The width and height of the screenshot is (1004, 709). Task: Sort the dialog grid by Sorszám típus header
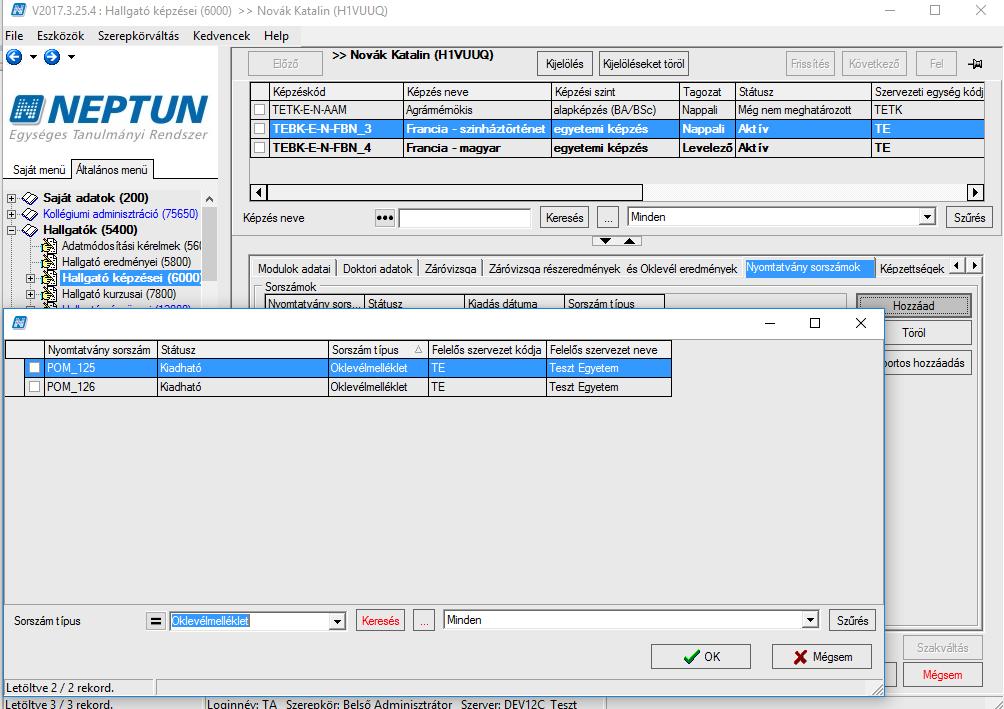pos(377,350)
